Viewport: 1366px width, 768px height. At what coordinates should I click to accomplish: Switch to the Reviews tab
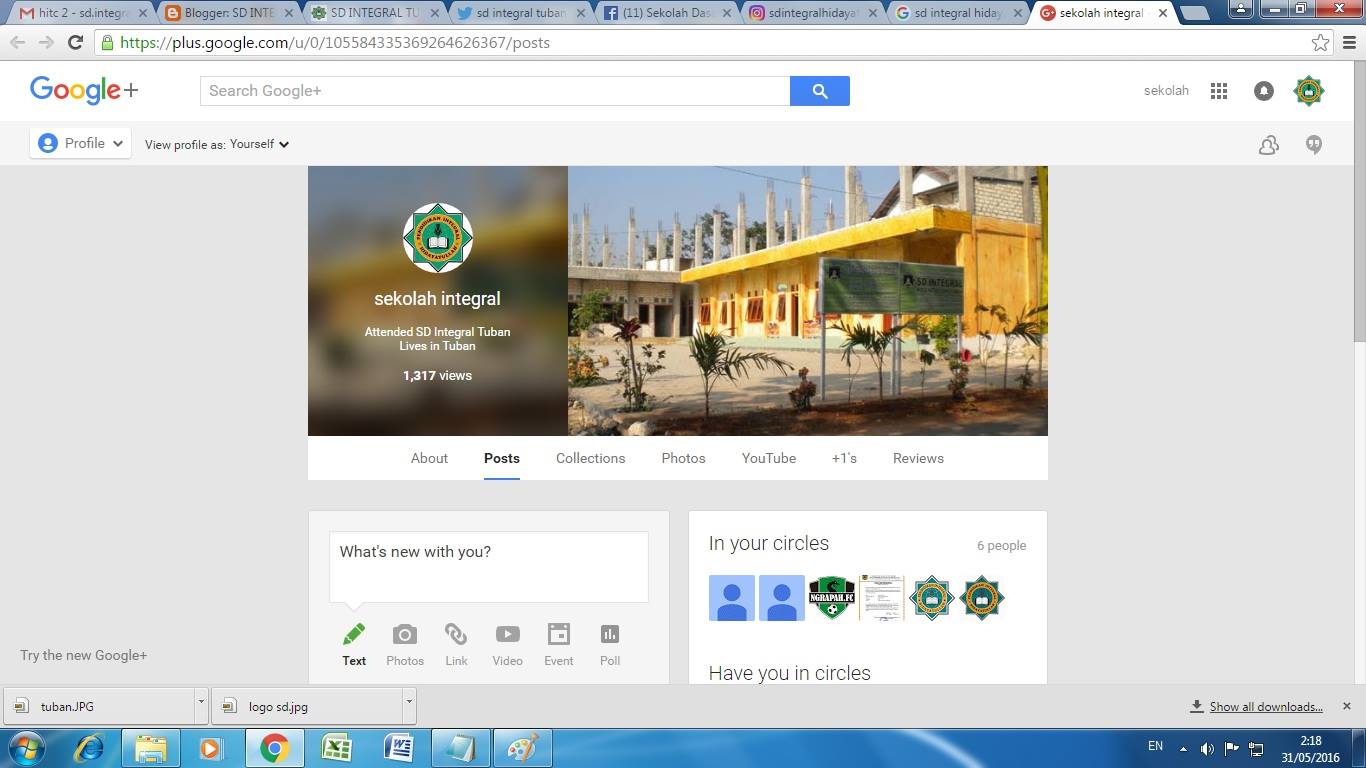click(918, 458)
